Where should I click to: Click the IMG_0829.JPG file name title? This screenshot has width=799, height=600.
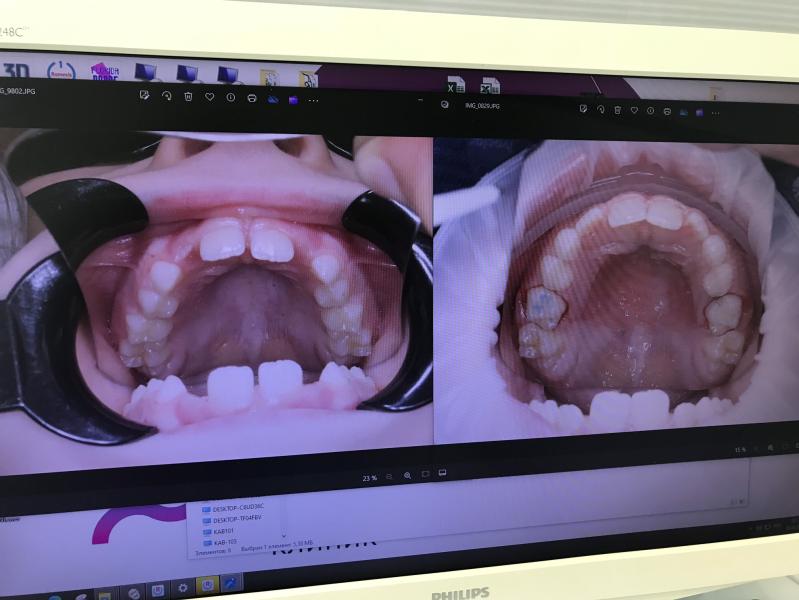(482, 106)
